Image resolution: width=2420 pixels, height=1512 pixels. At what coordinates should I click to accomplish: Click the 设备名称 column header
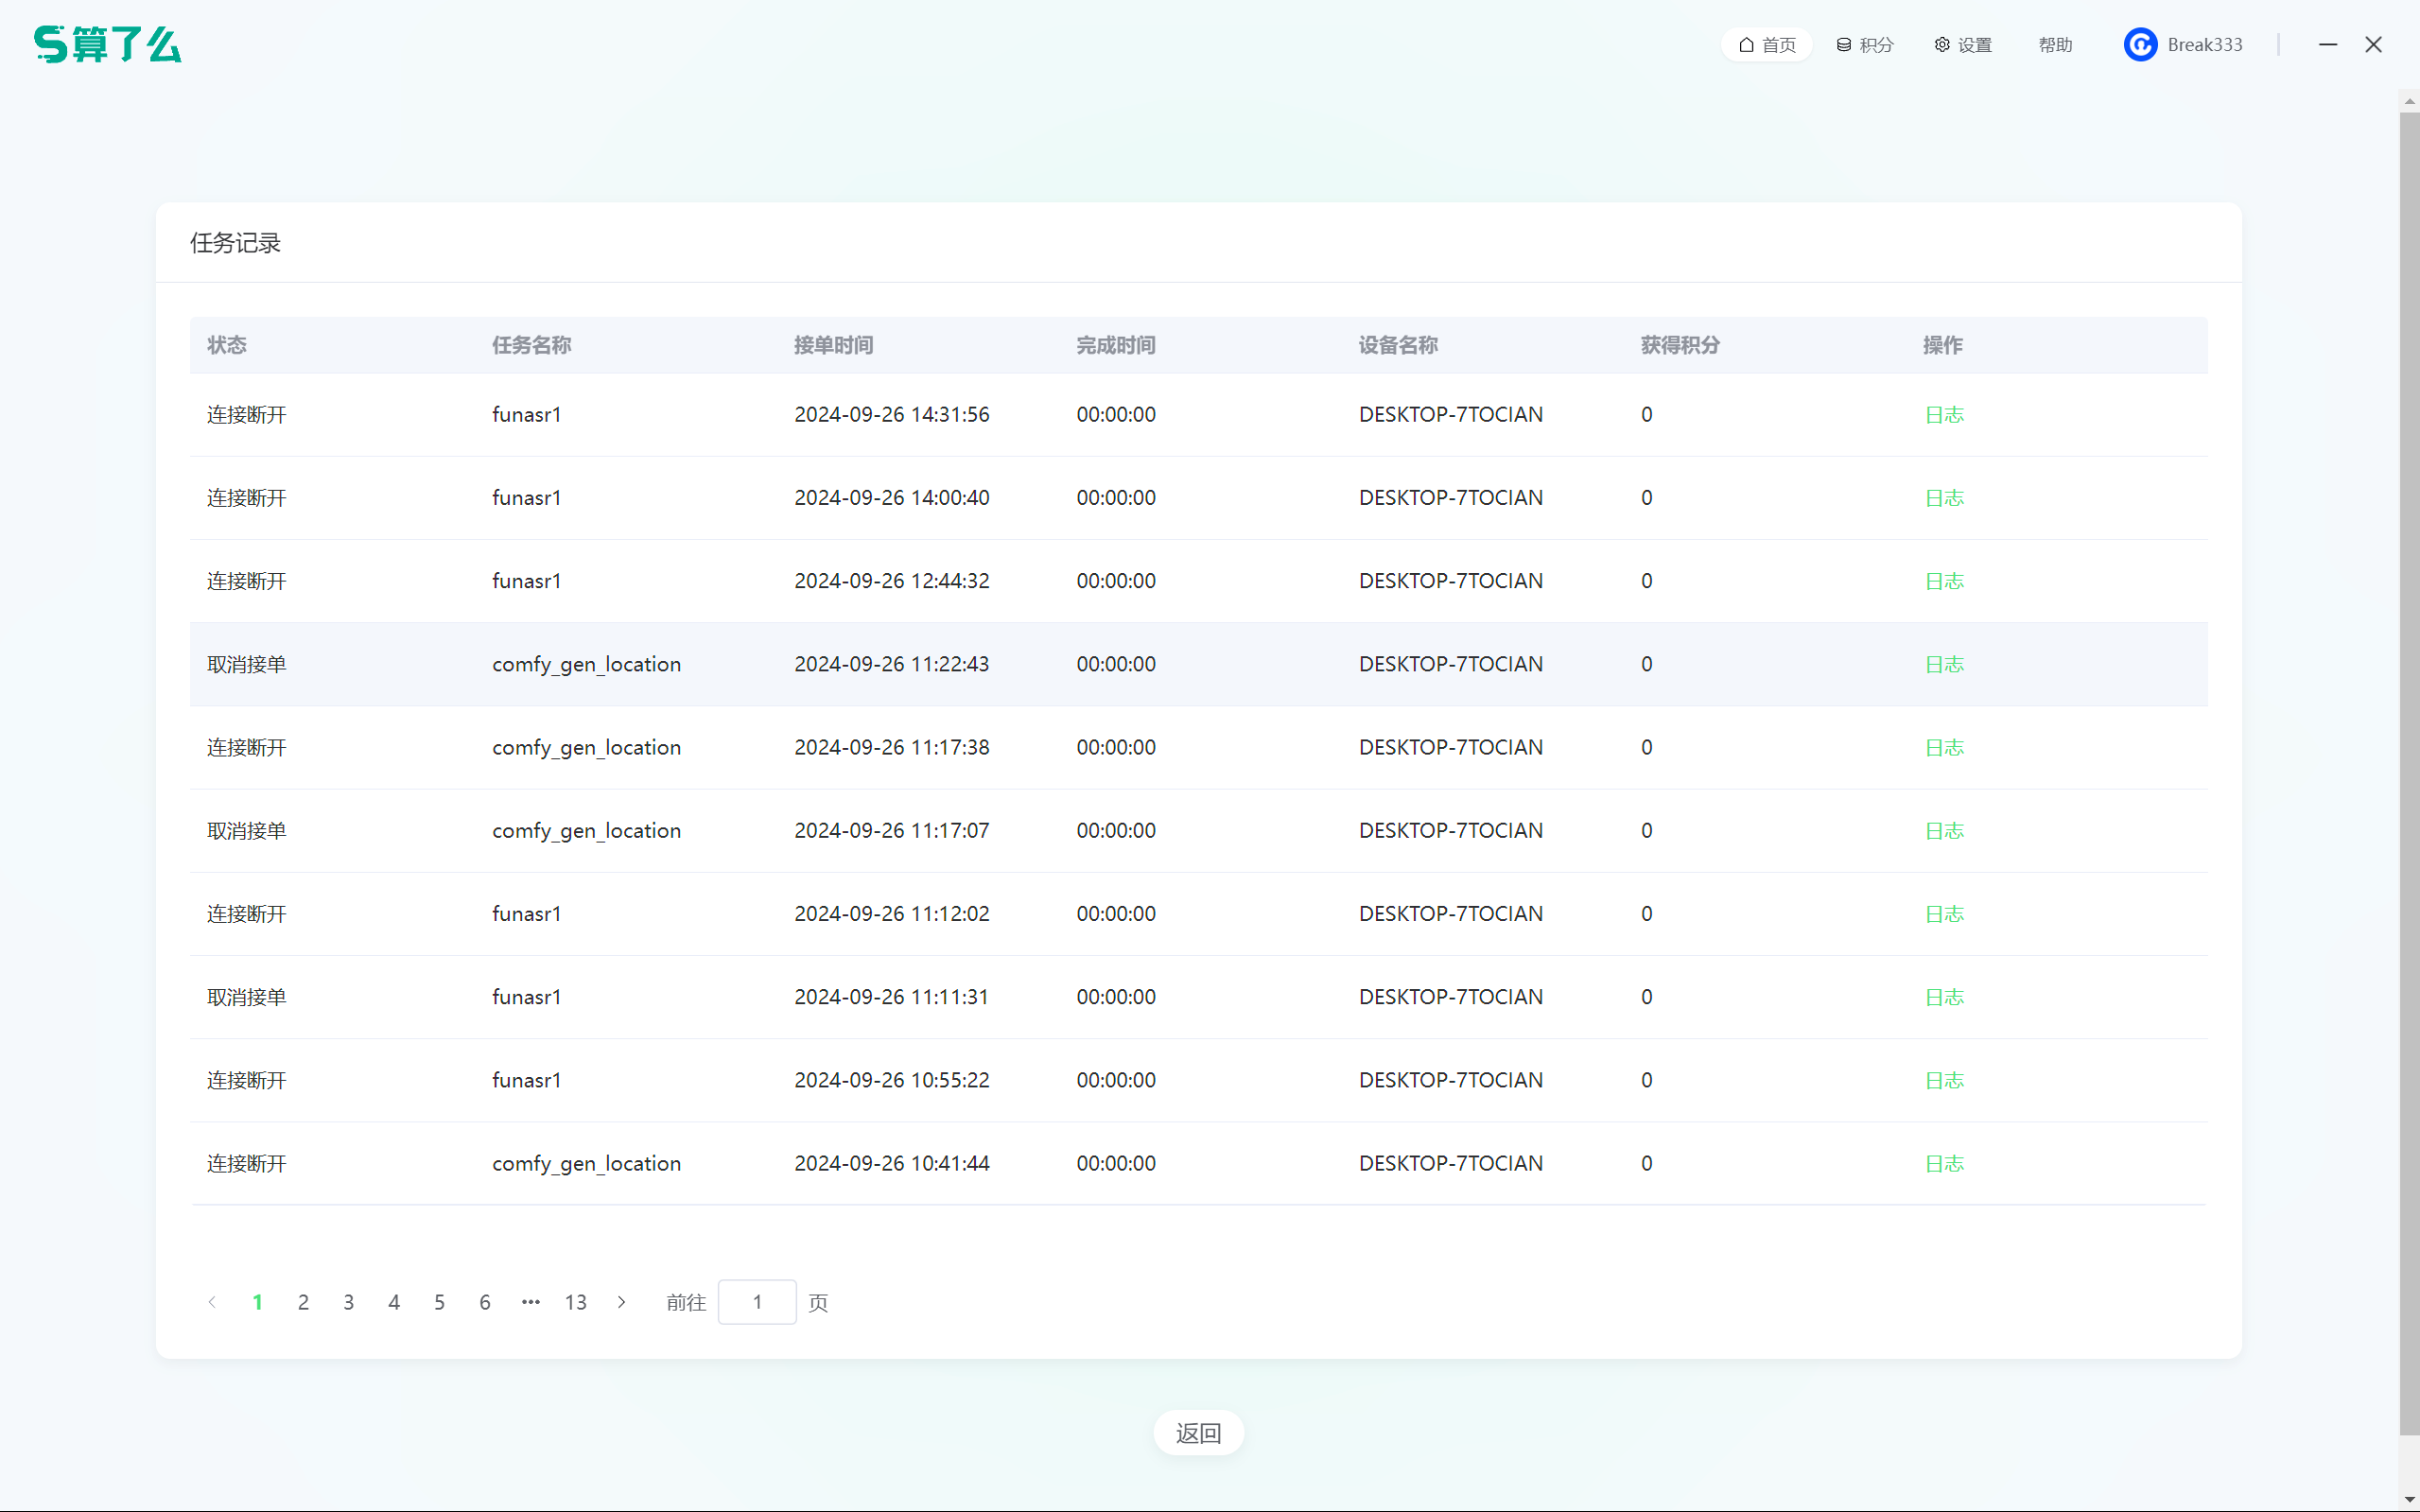[x=1398, y=345]
